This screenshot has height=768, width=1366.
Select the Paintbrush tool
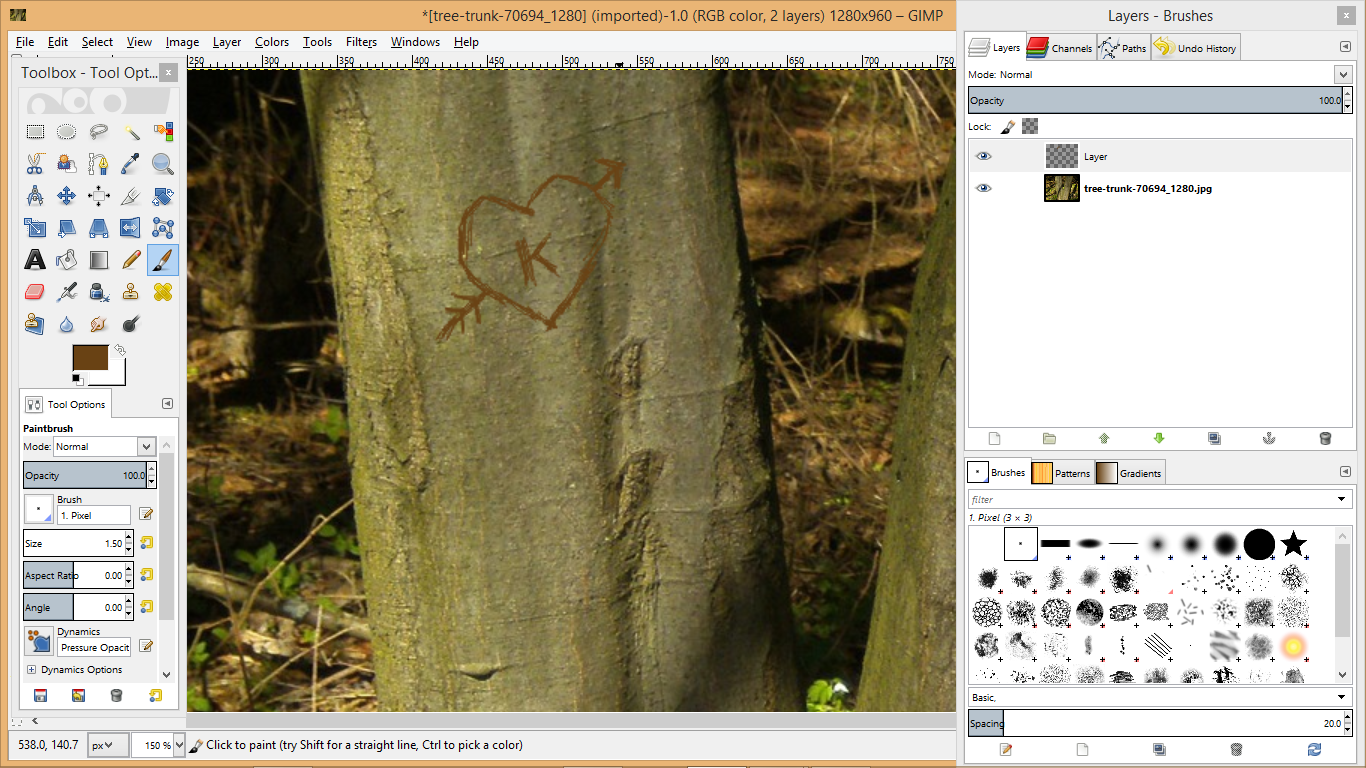(x=163, y=260)
